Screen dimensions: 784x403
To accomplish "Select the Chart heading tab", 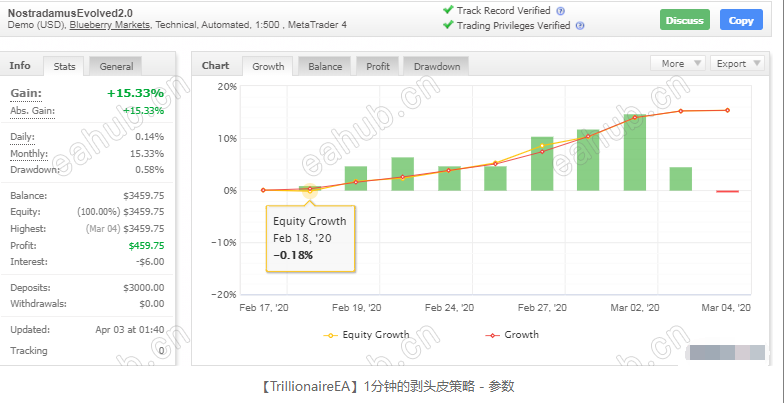I will [216, 66].
